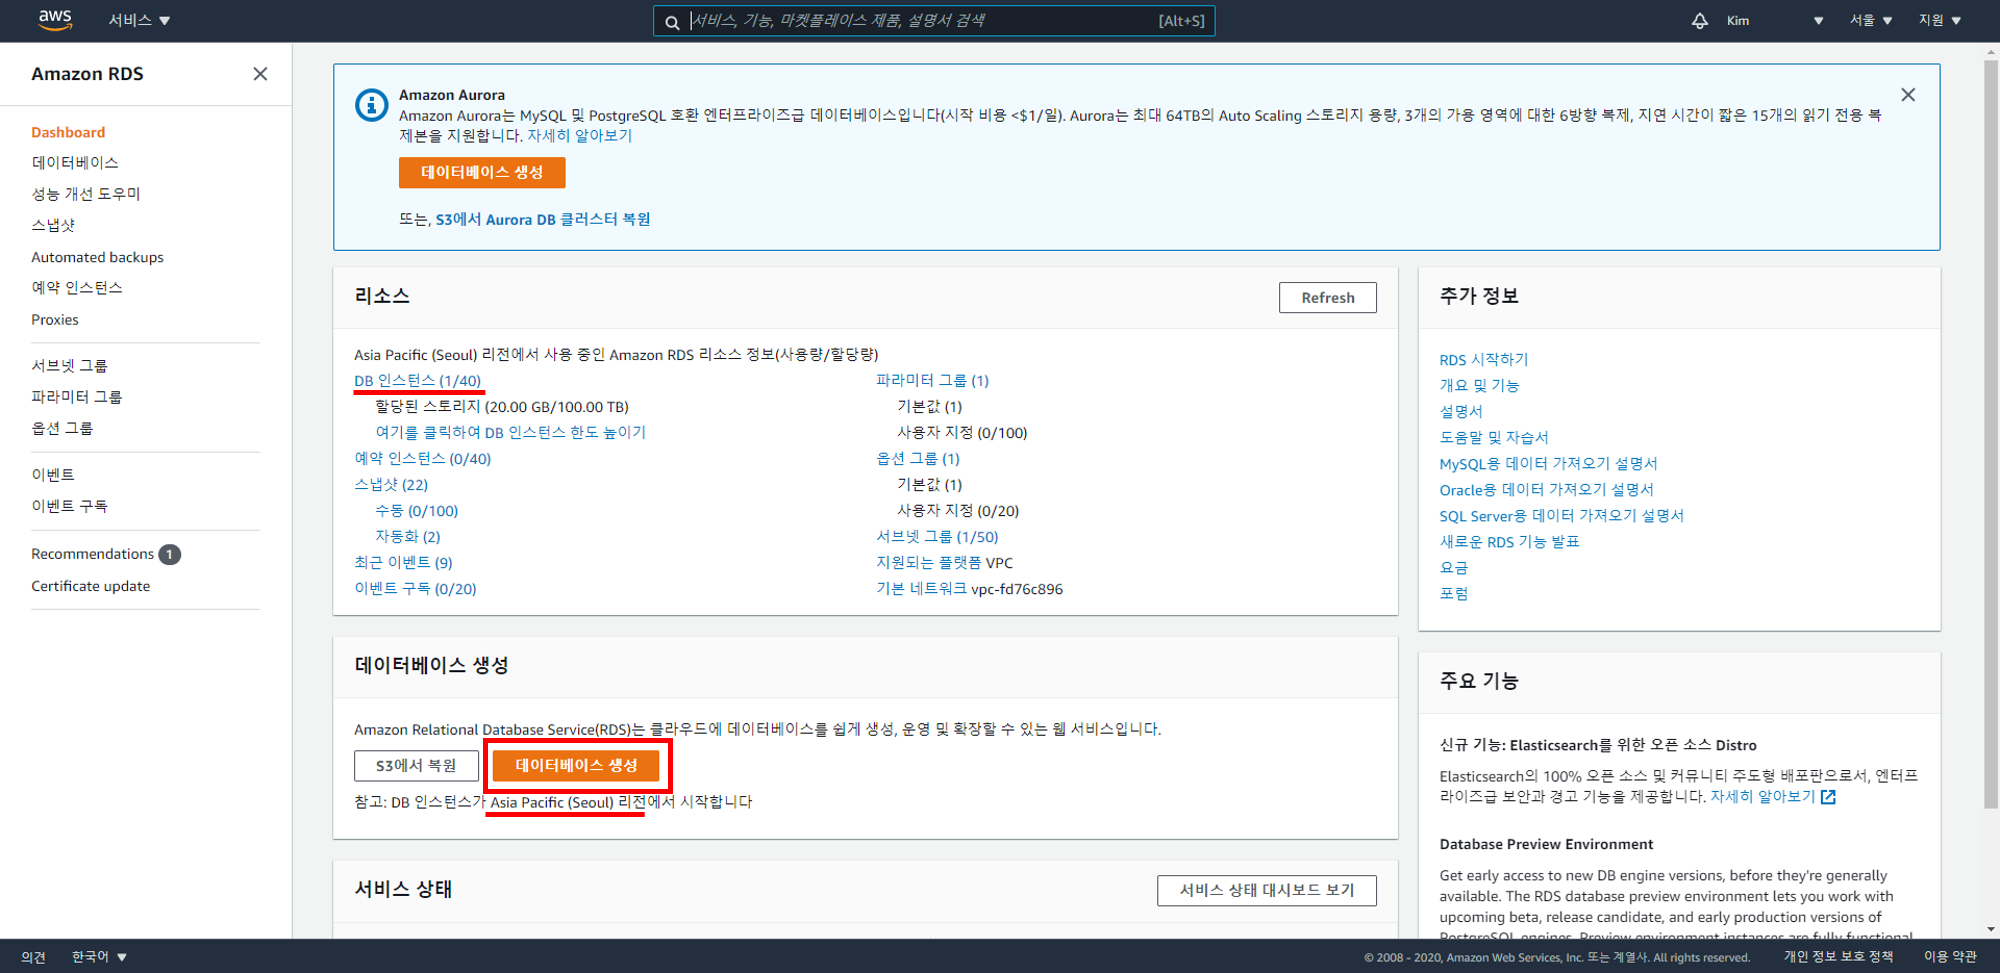
Task: Click 자세히 알아보기 link in Aurora banner
Action: (x=580, y=136)
